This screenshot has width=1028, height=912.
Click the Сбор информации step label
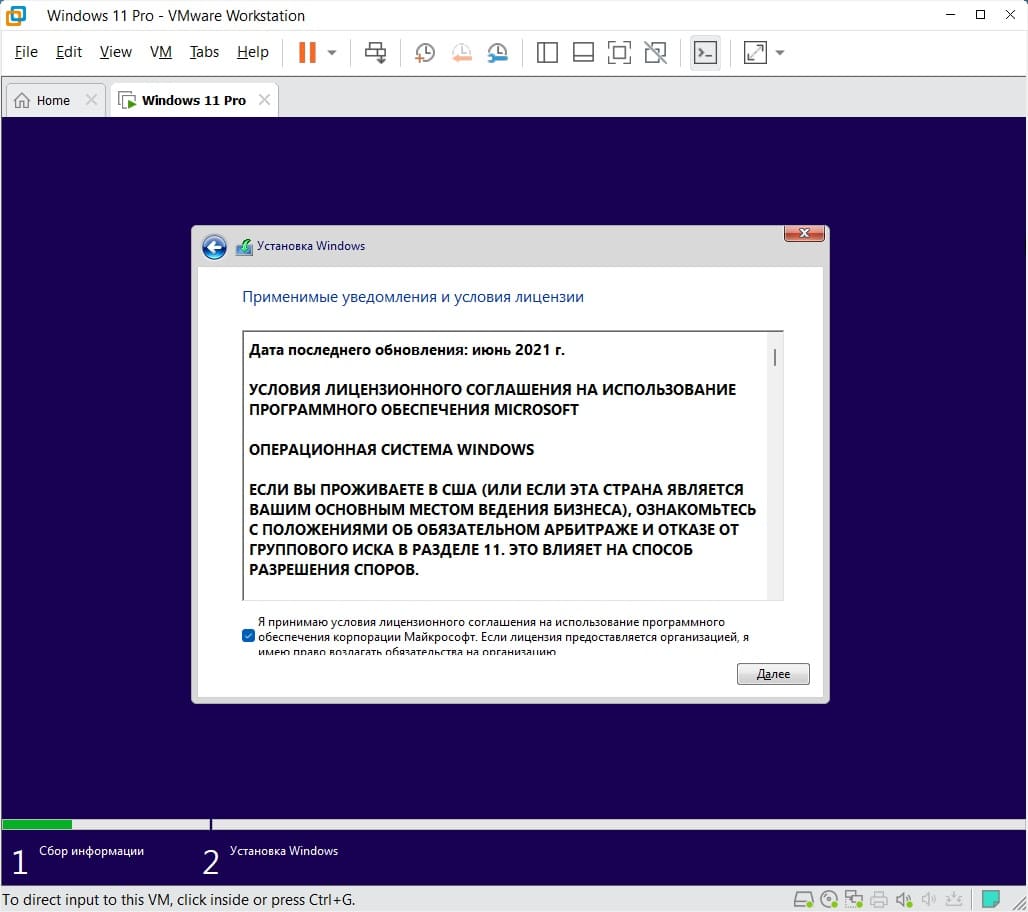pos(91,851)
